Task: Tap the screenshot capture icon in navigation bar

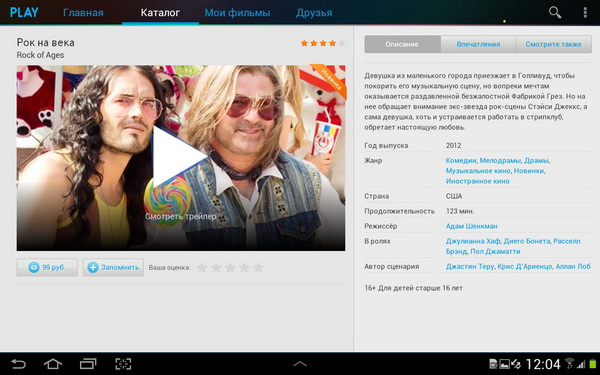Action: click(123, 364)
